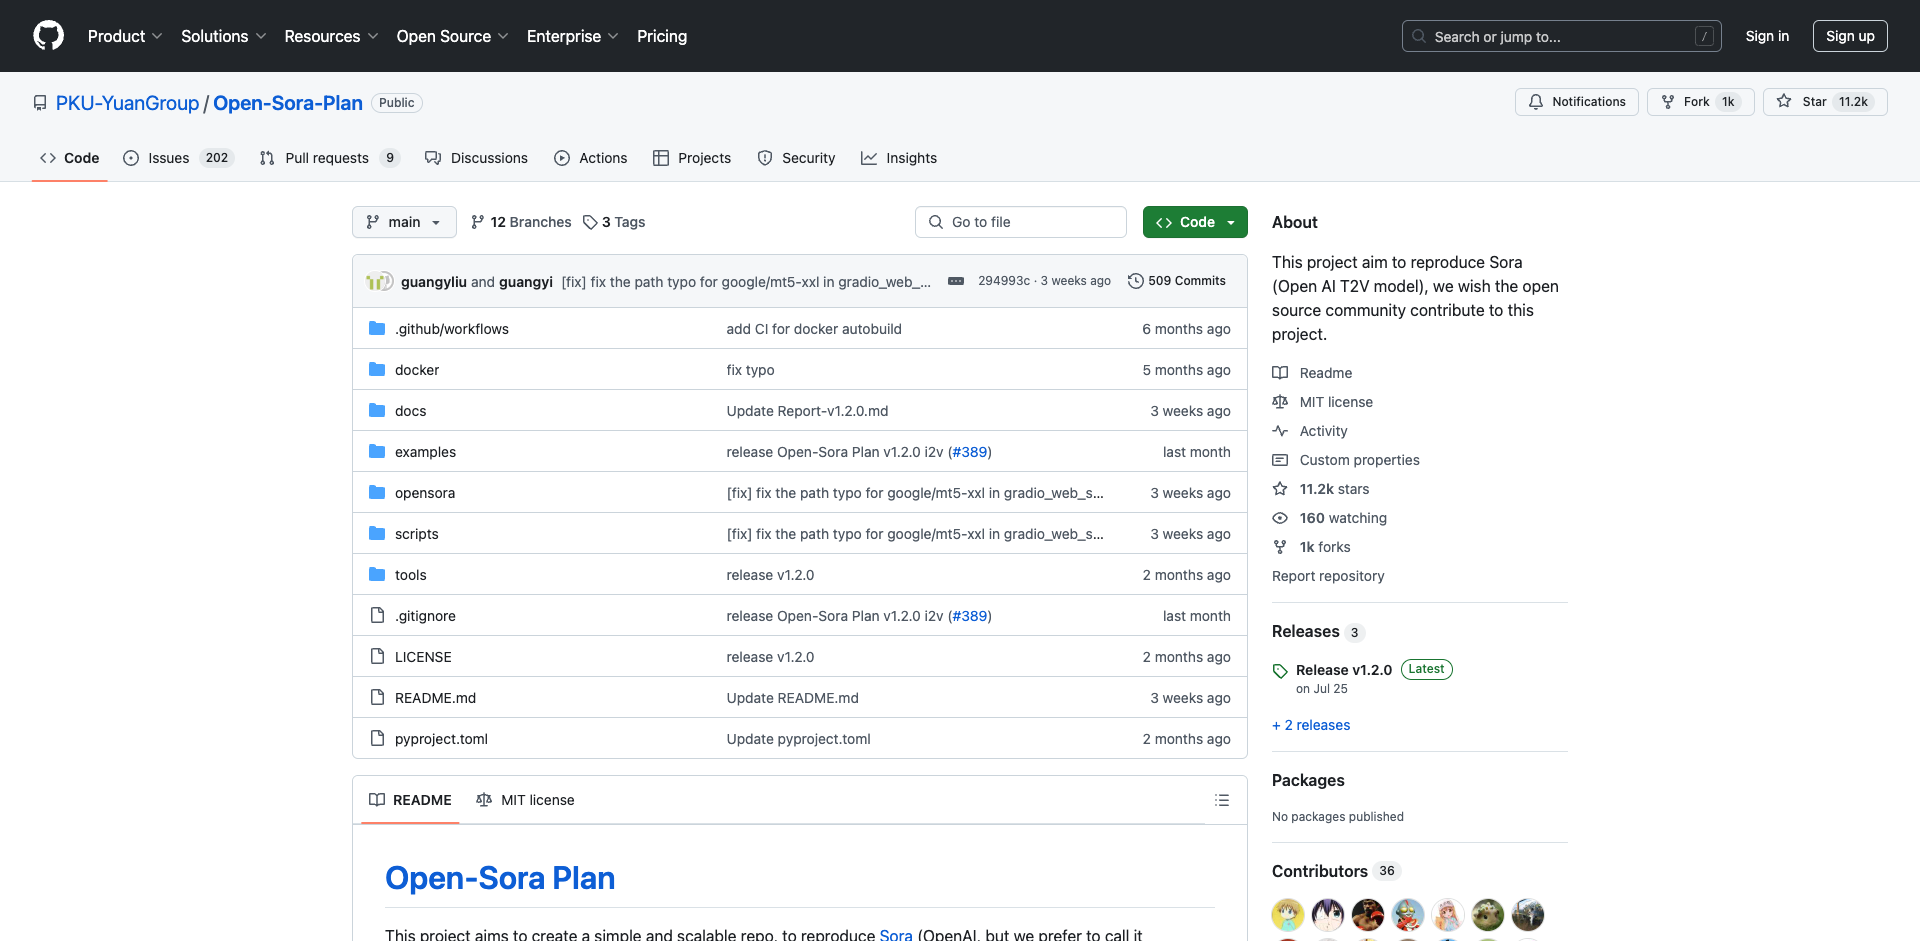
Task: Expand the Product menu
Action: (125, 36)
